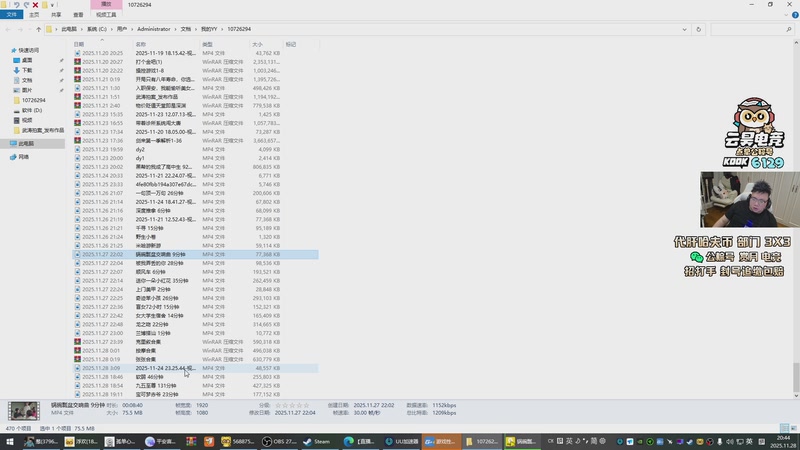Screen dimensions: 800x450
Task: Open the 视频工具 ribbon tab
Action: point(106,15)
